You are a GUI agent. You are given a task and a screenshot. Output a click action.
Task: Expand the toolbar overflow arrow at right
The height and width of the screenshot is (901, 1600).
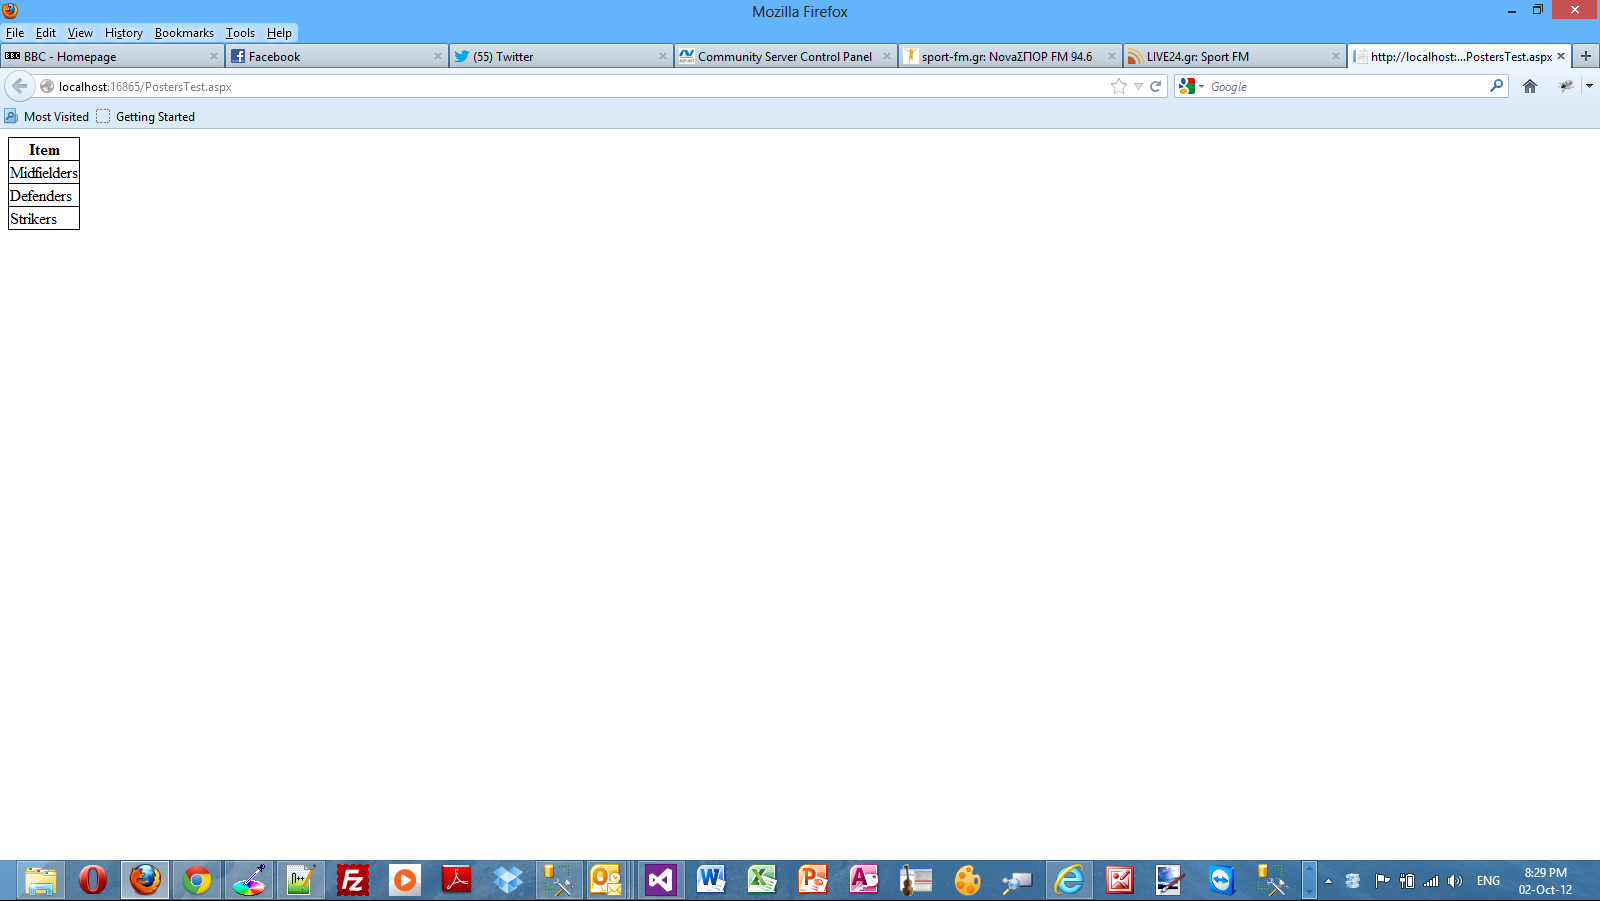pos(1589,86)
